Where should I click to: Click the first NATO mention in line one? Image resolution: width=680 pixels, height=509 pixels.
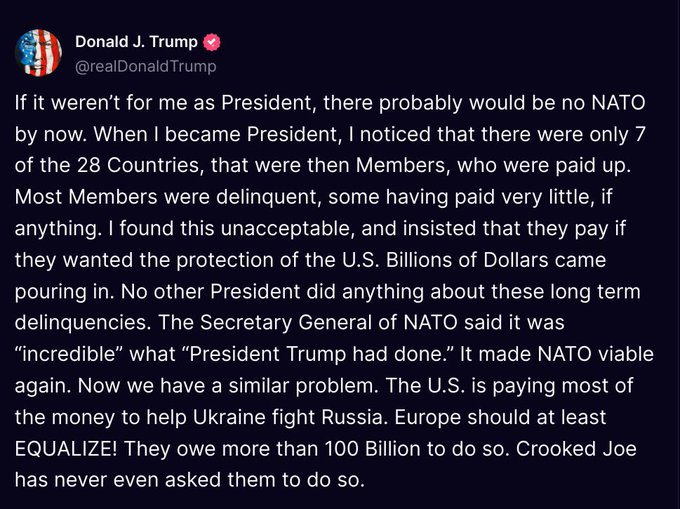click(x=618, y=103)
